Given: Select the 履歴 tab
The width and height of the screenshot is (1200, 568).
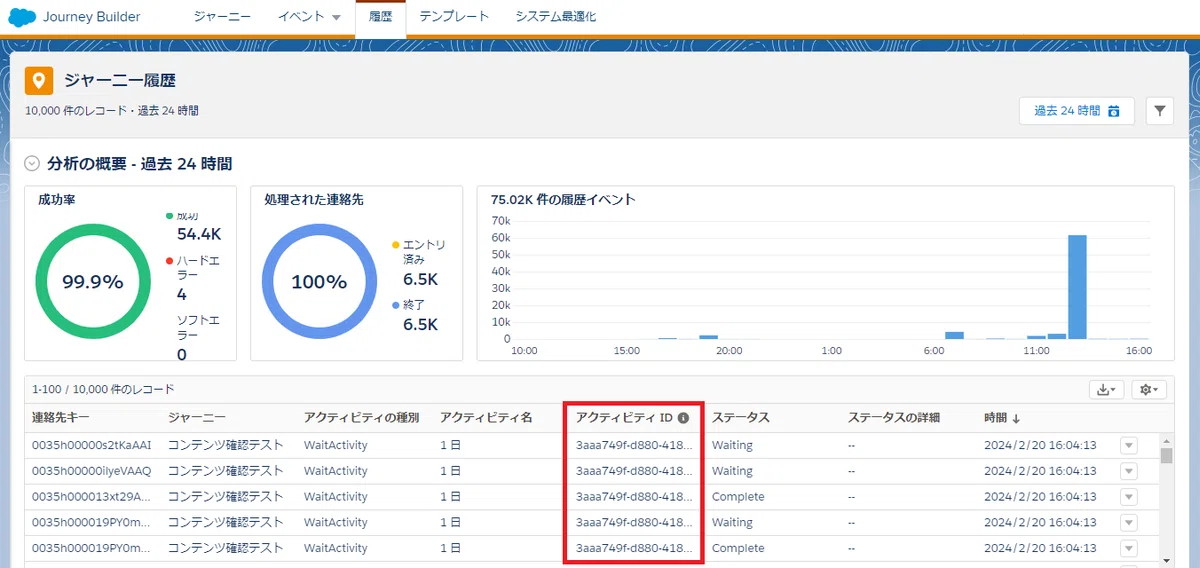Looking at the screenshot, I should pos(380,17).
